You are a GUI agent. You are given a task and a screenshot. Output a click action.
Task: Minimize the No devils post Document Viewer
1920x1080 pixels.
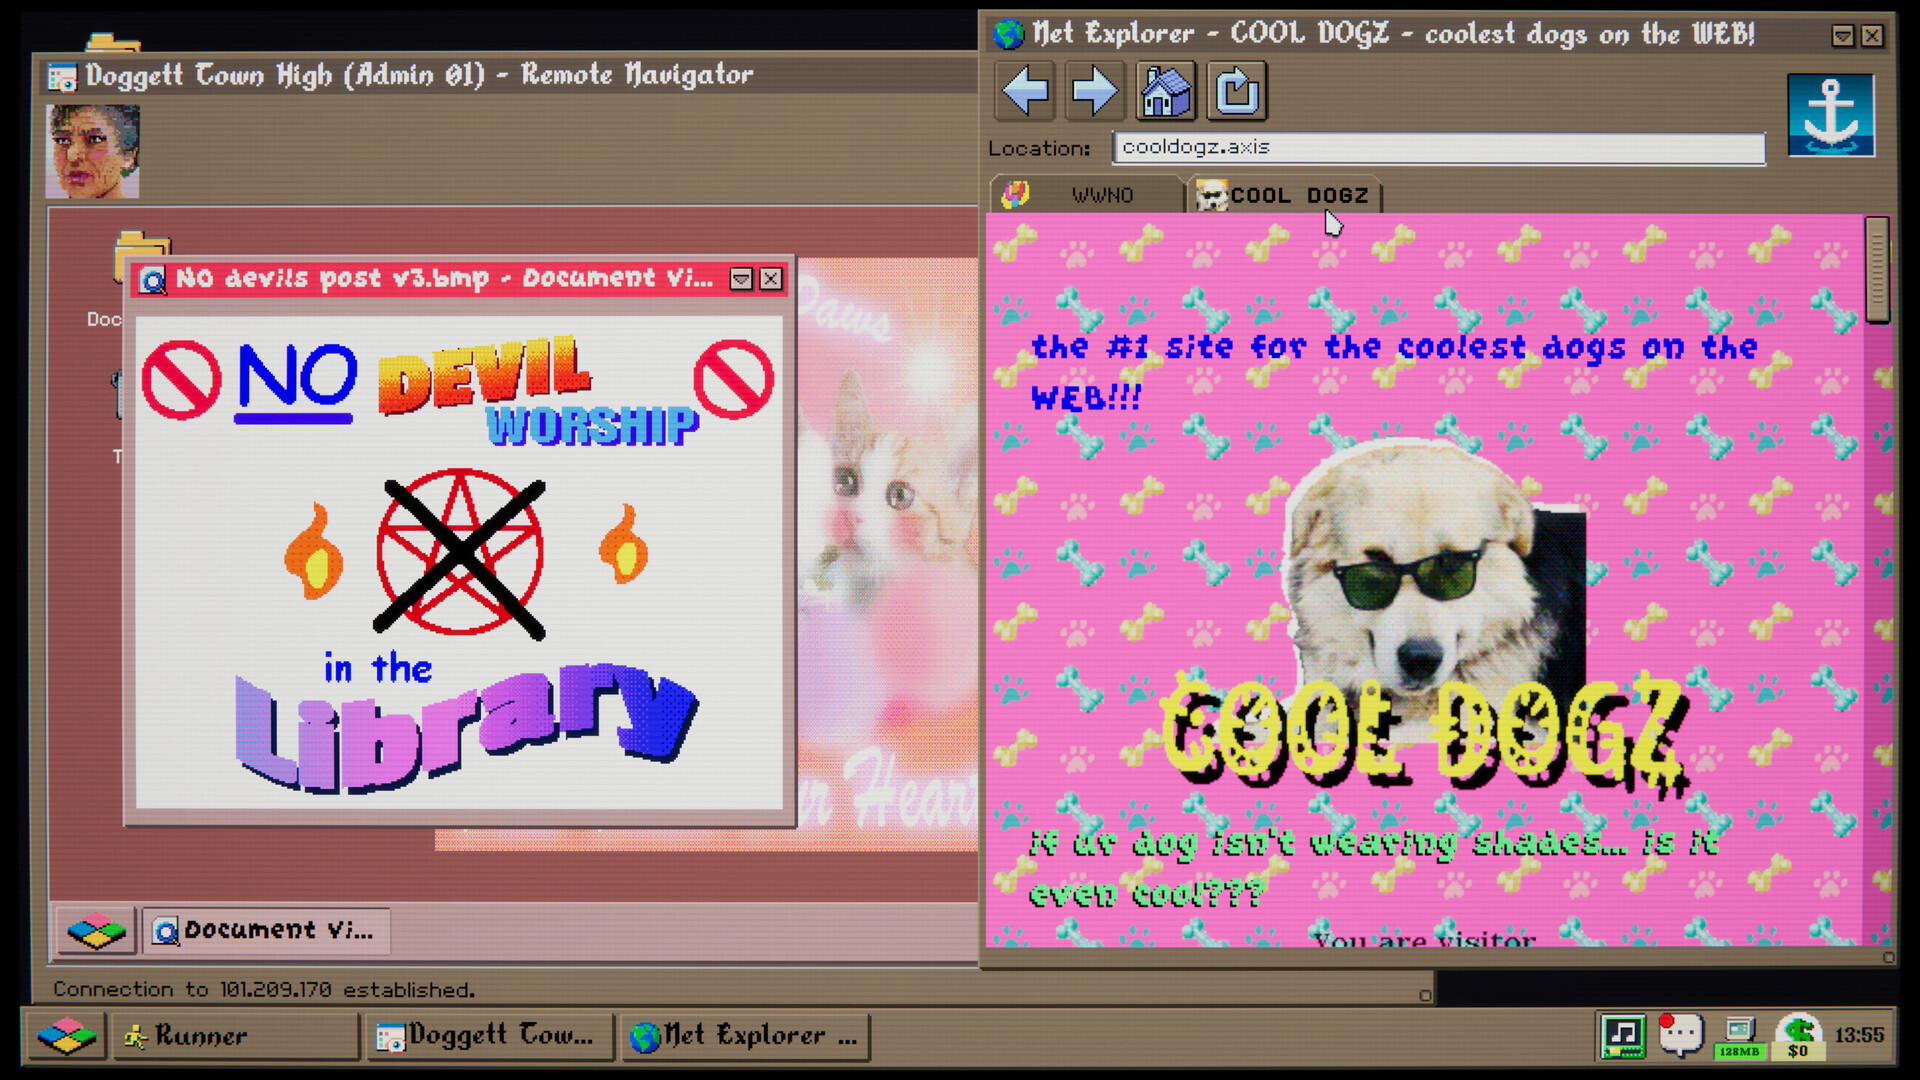741,279
